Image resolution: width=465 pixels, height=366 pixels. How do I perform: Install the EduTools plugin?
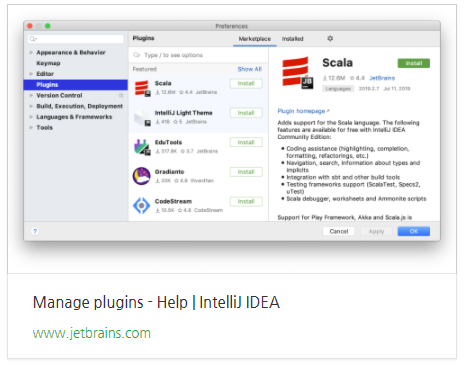(x=246, y=142)
